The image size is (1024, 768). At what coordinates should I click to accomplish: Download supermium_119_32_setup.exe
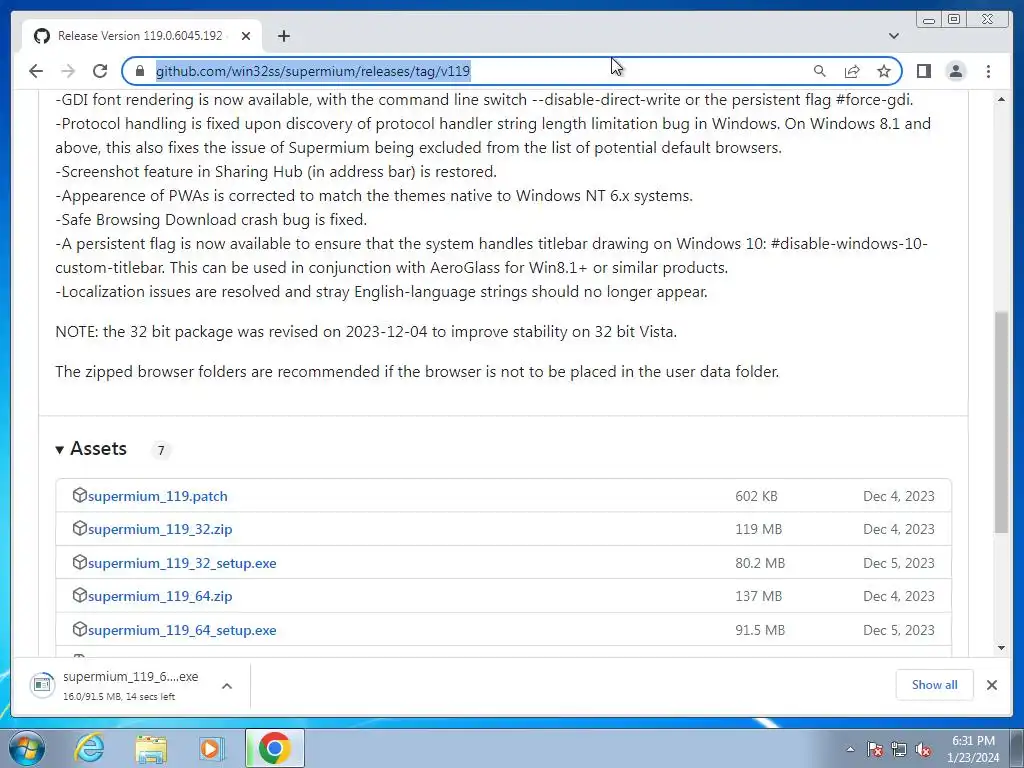182,563
